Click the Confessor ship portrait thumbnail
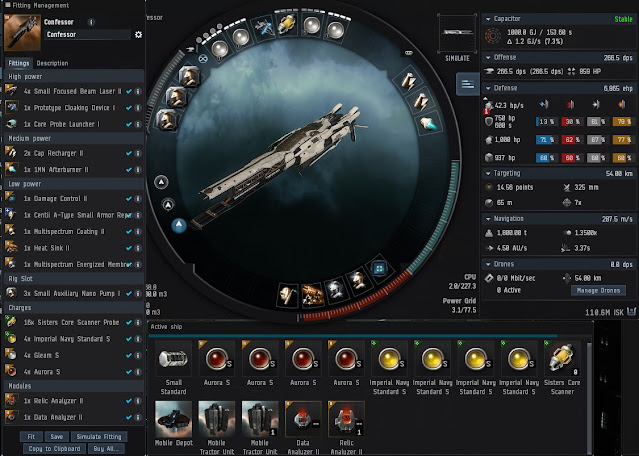The width and height of the screenshot is (639, 456). [22, 33]
